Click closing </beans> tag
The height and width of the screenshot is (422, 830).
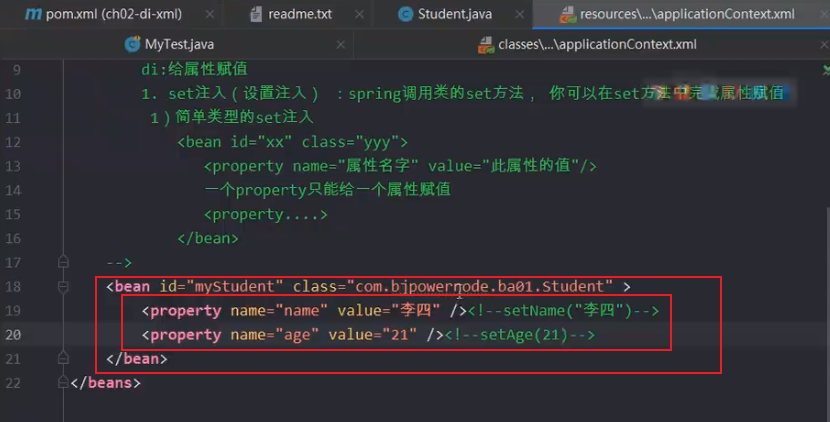coord(106,383)
